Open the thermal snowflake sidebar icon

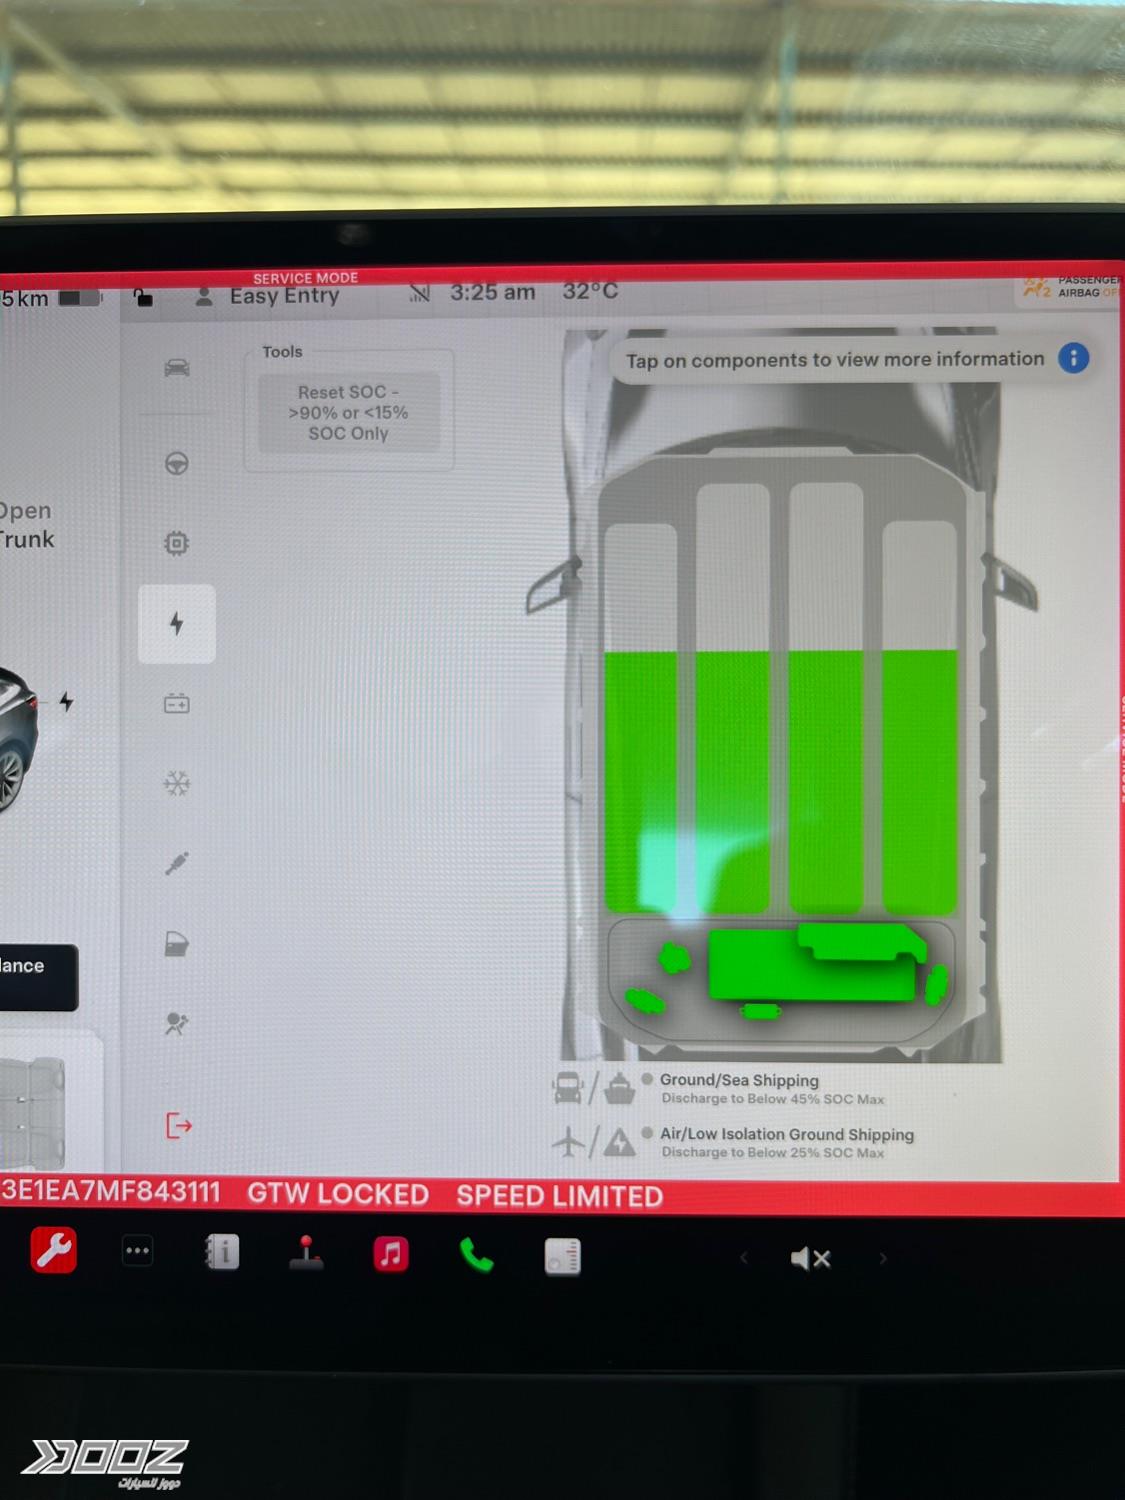177,784
